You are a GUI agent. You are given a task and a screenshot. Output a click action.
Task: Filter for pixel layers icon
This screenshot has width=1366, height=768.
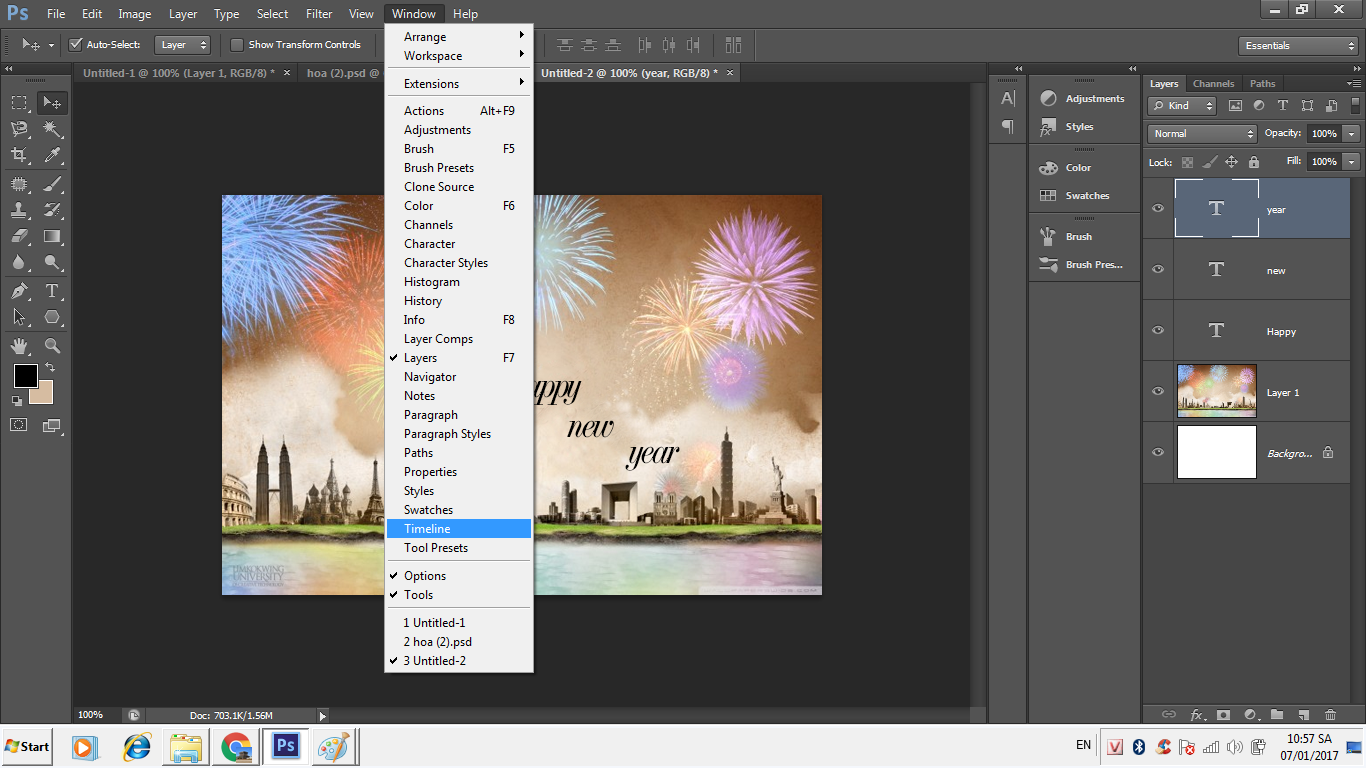coord(1235,106)
